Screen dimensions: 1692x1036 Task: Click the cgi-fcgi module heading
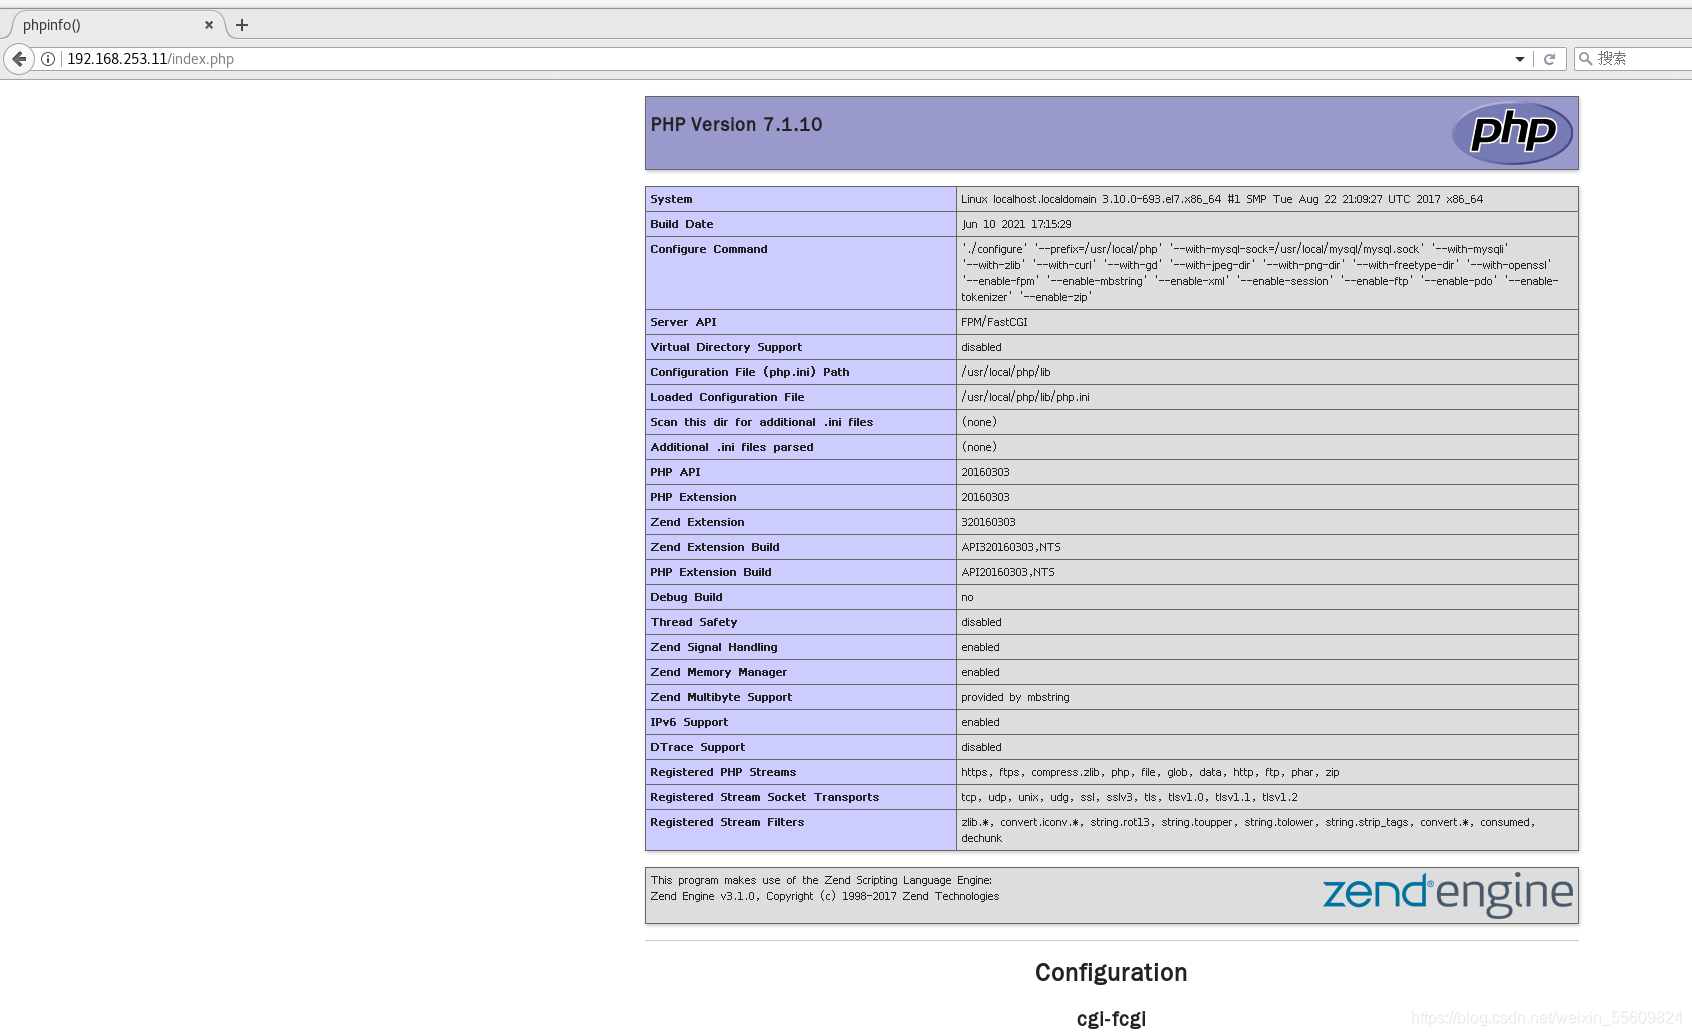[1111, 1018]
